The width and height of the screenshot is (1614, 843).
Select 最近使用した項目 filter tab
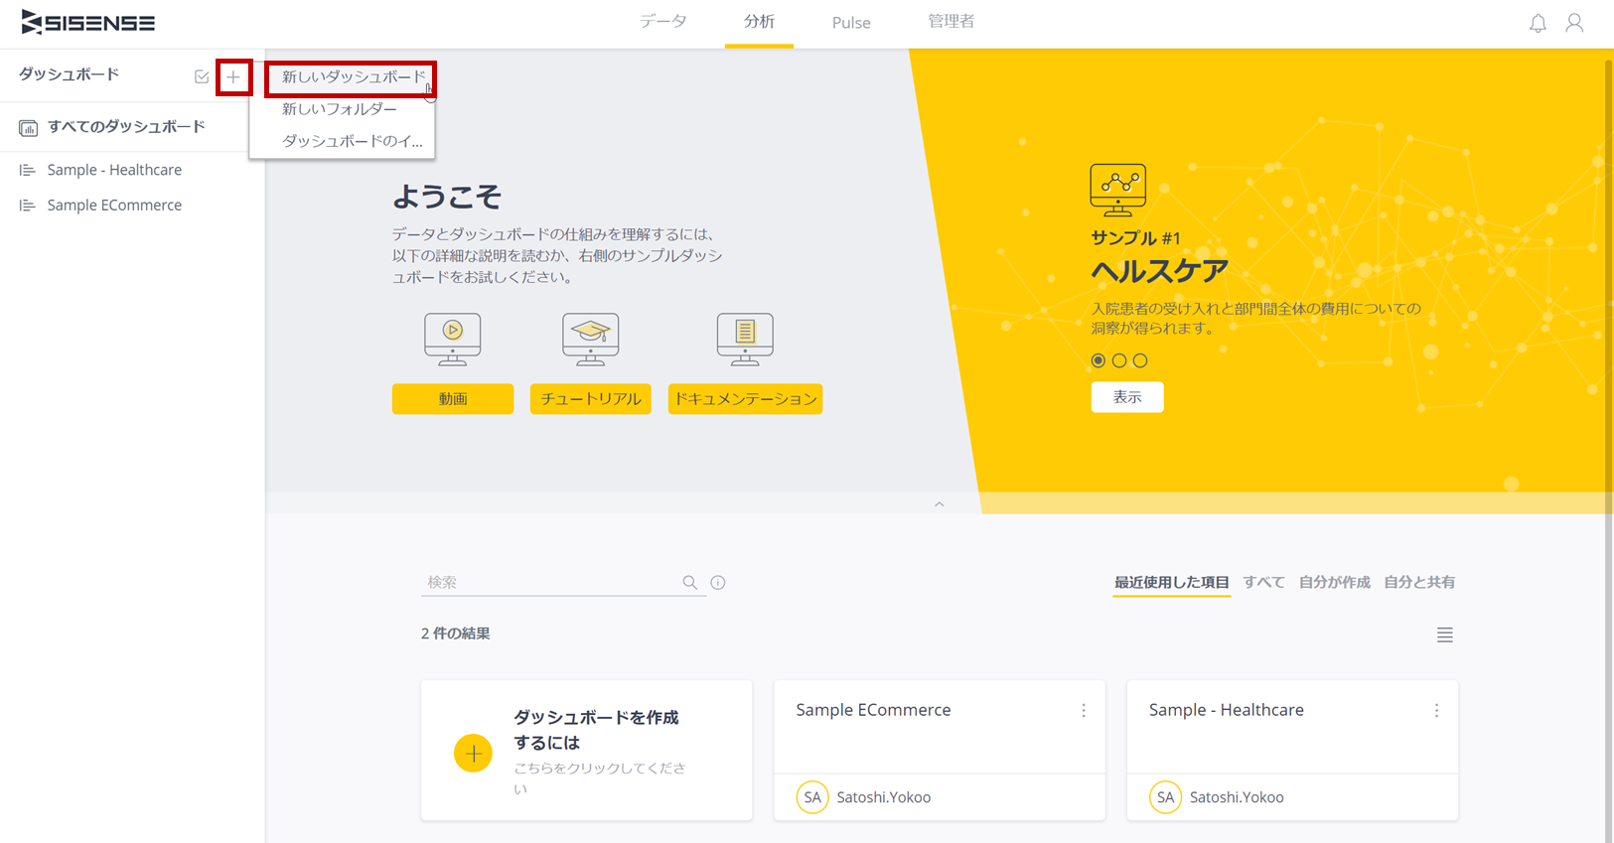click(1171, 582)
